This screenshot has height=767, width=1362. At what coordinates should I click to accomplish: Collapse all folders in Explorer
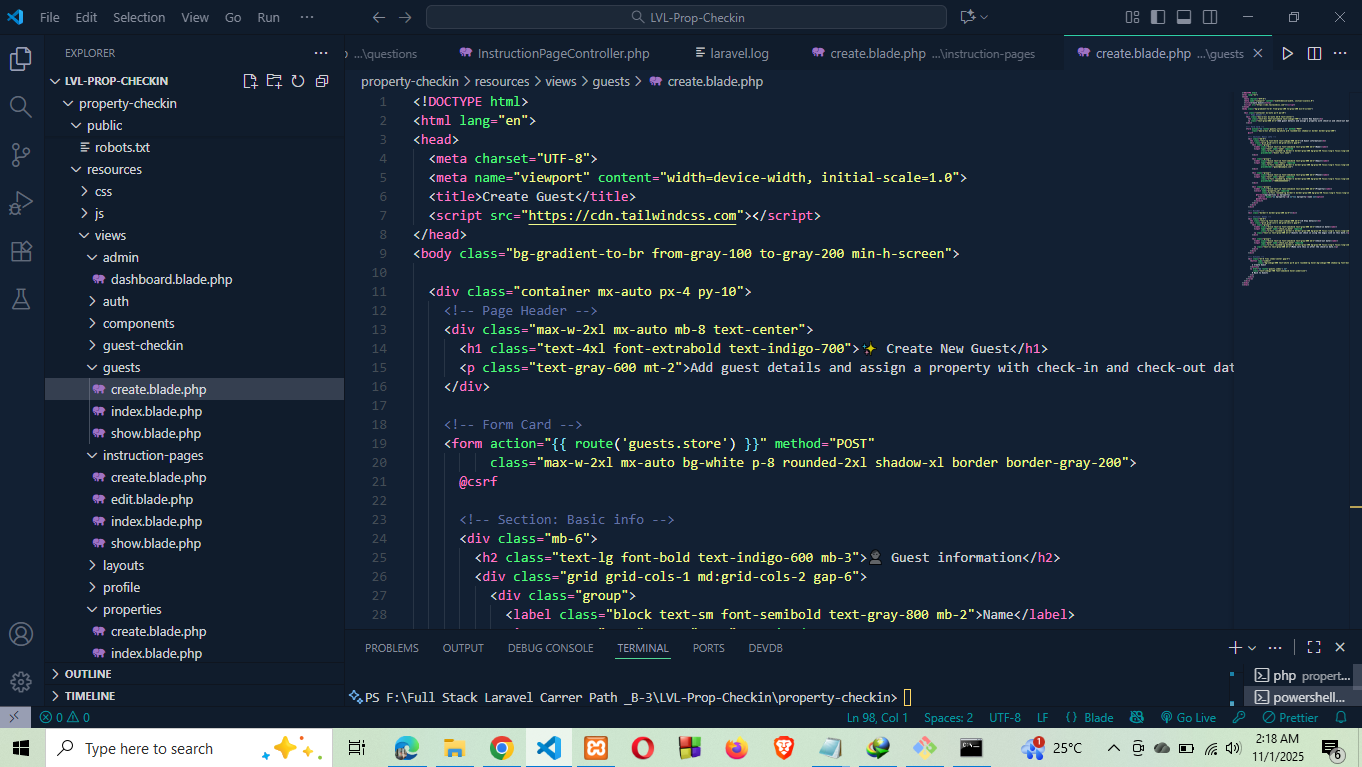322,81
